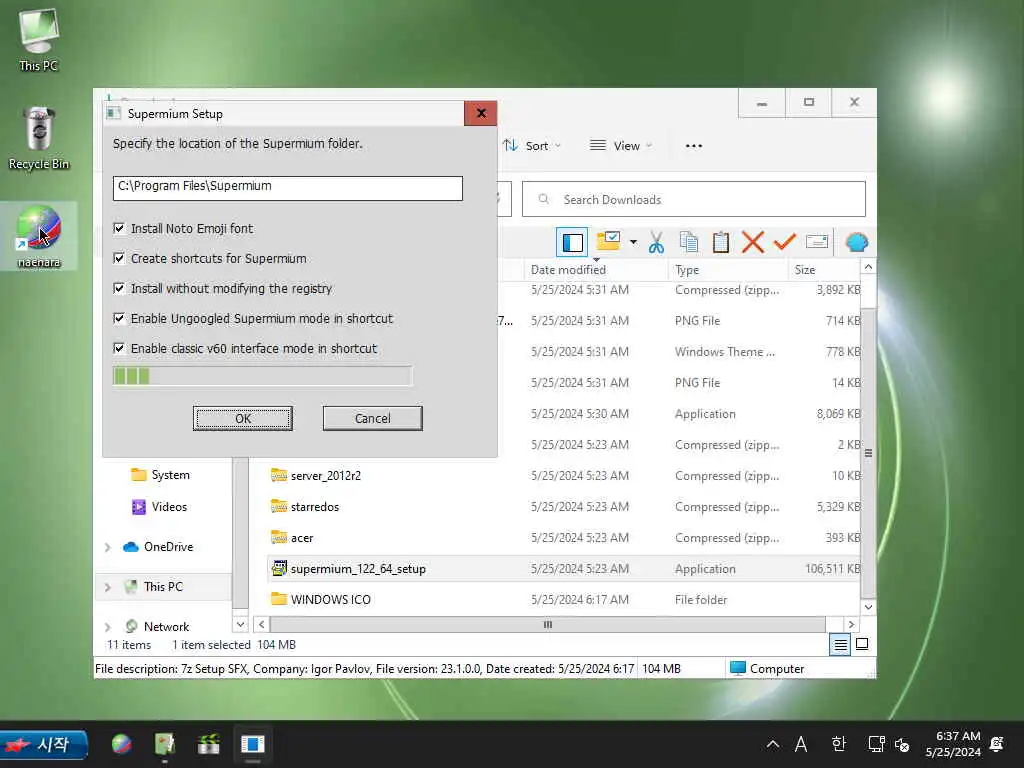Click the Supermium Setup progress bar

[x=262, y=376]
